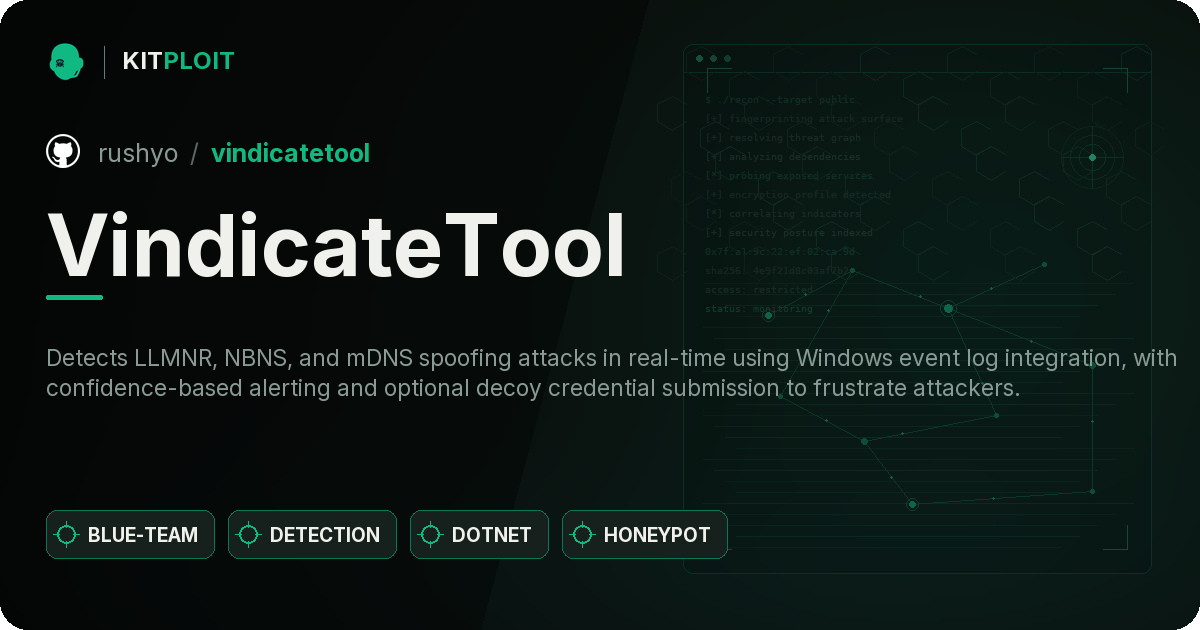Click 'fingerprinting attack surface' terminal line

click(x=803, y=119)
